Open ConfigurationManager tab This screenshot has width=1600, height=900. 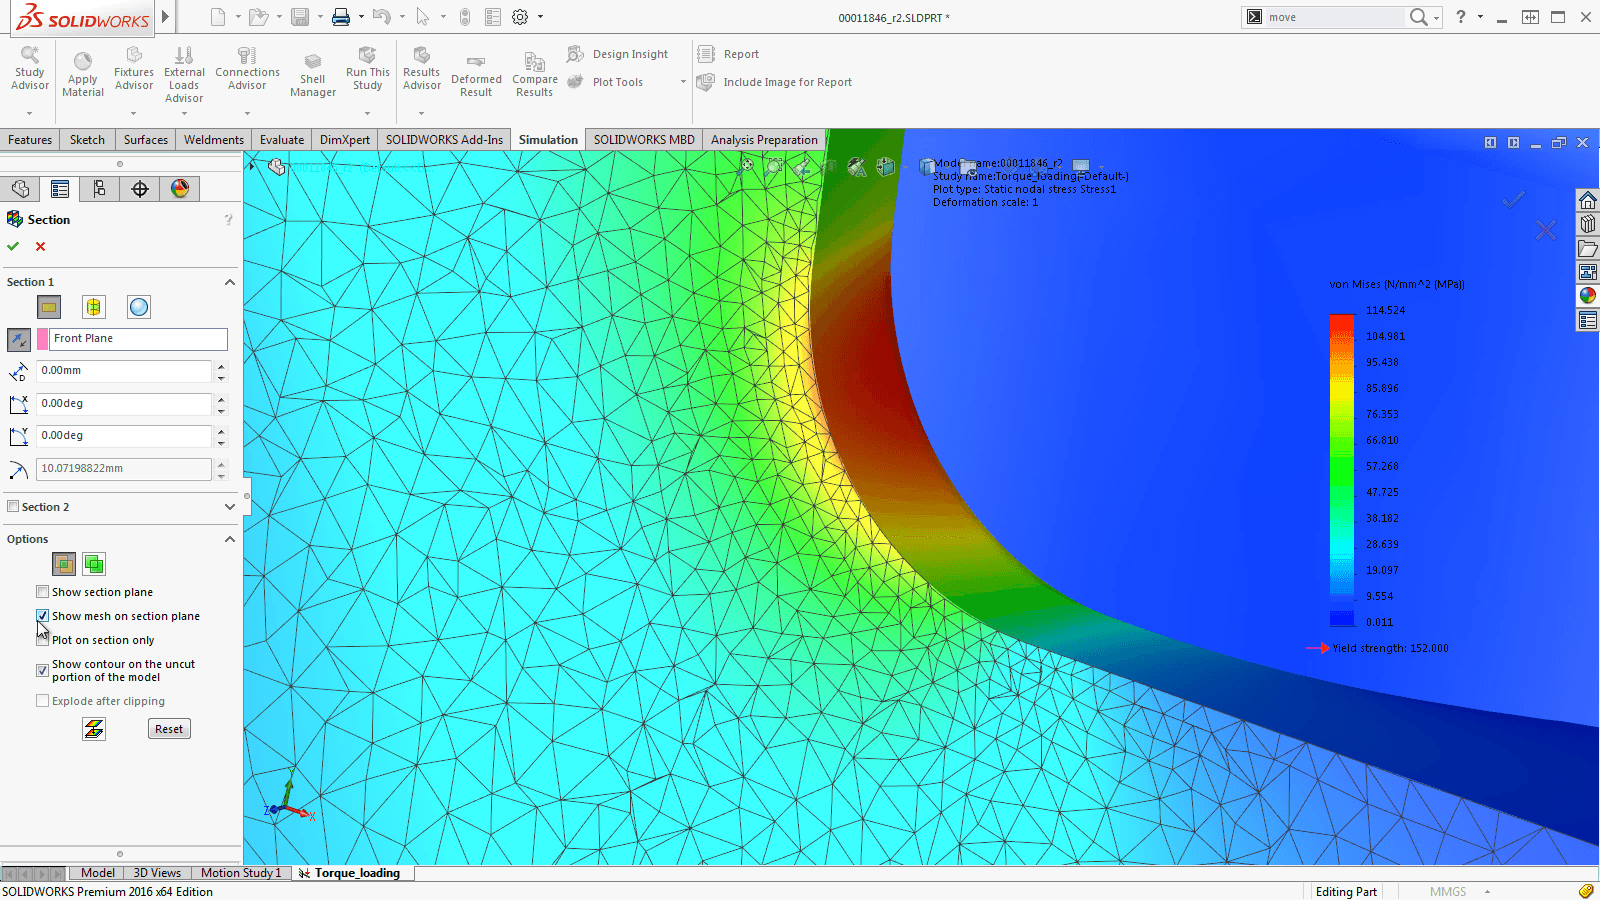pos(100,189)
